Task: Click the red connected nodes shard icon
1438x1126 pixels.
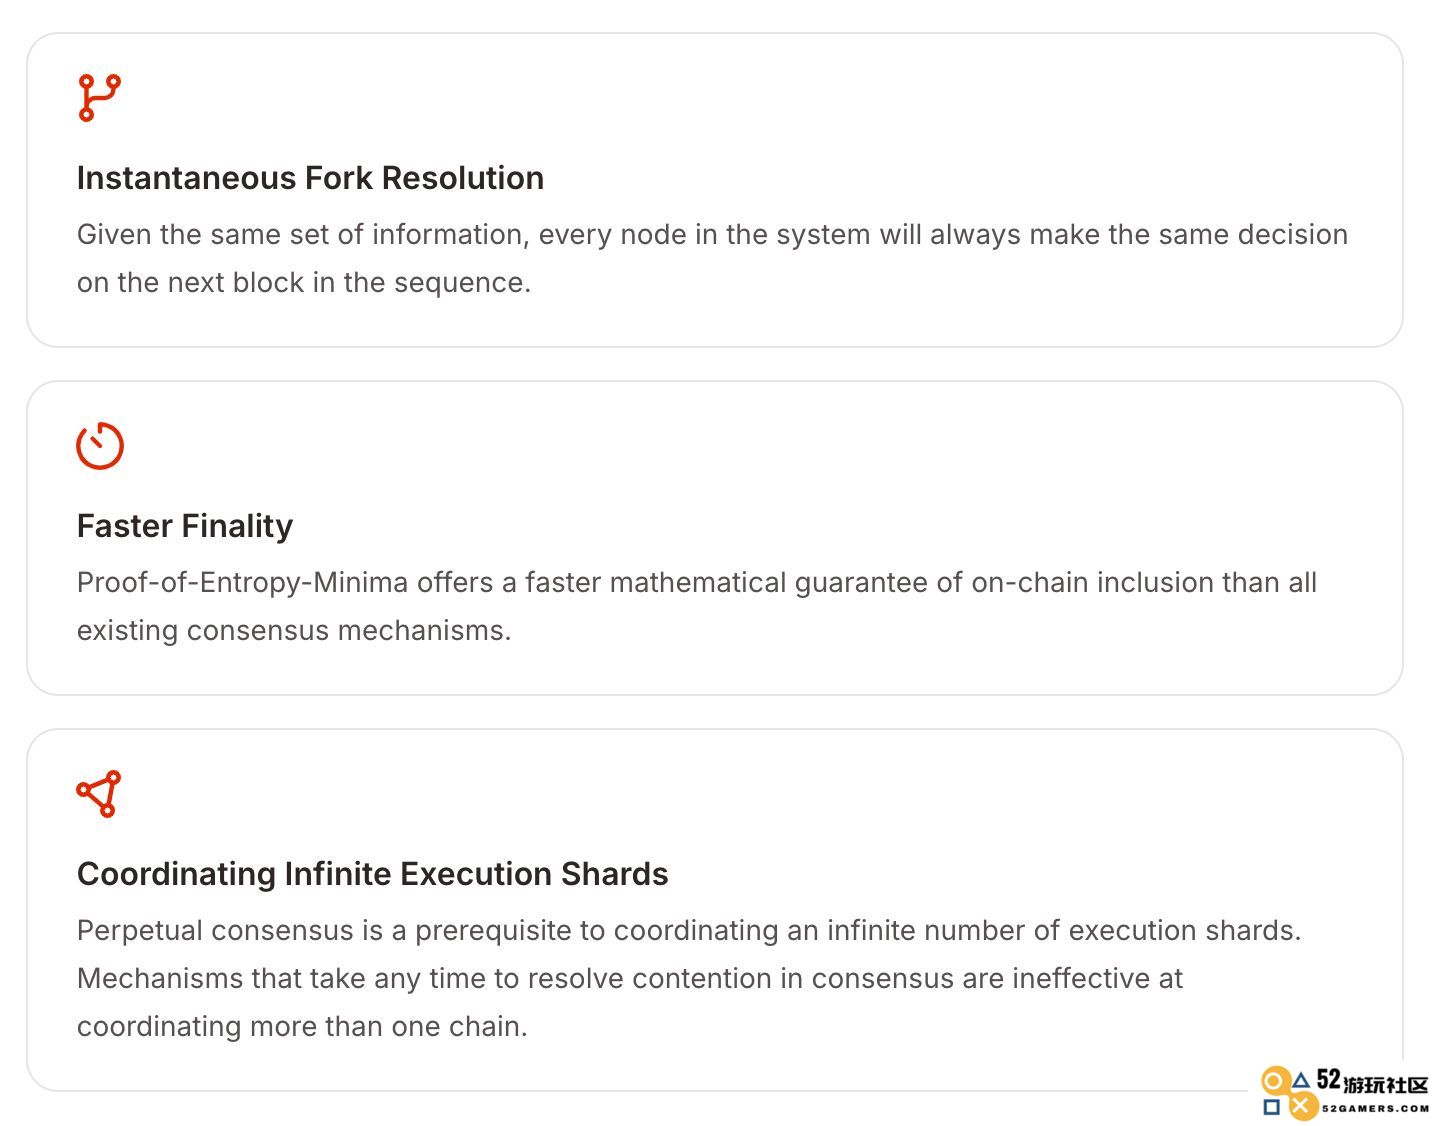Action: coord(99,794)
